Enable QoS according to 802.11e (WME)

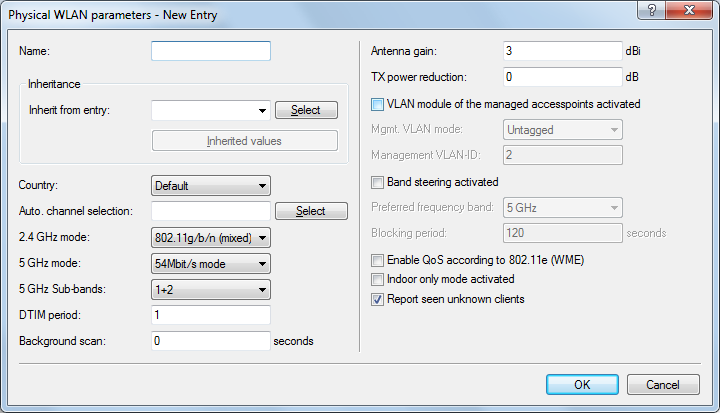(x=378, y=260)
